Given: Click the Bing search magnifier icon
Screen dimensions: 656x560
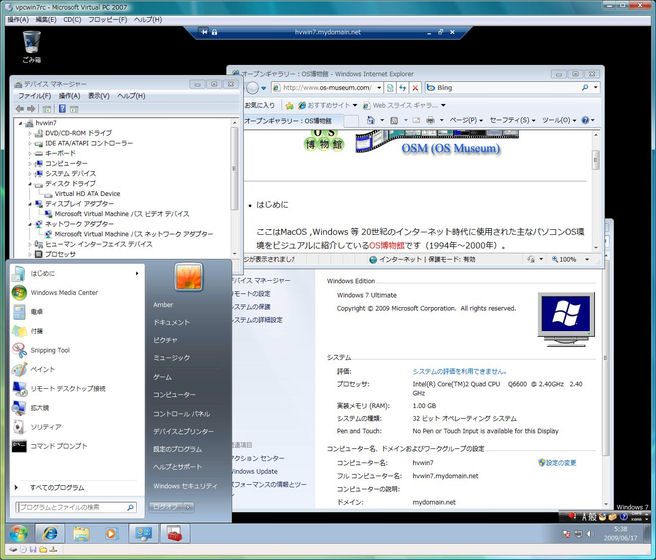Looking at the screenshot, I should click(585, 88).
